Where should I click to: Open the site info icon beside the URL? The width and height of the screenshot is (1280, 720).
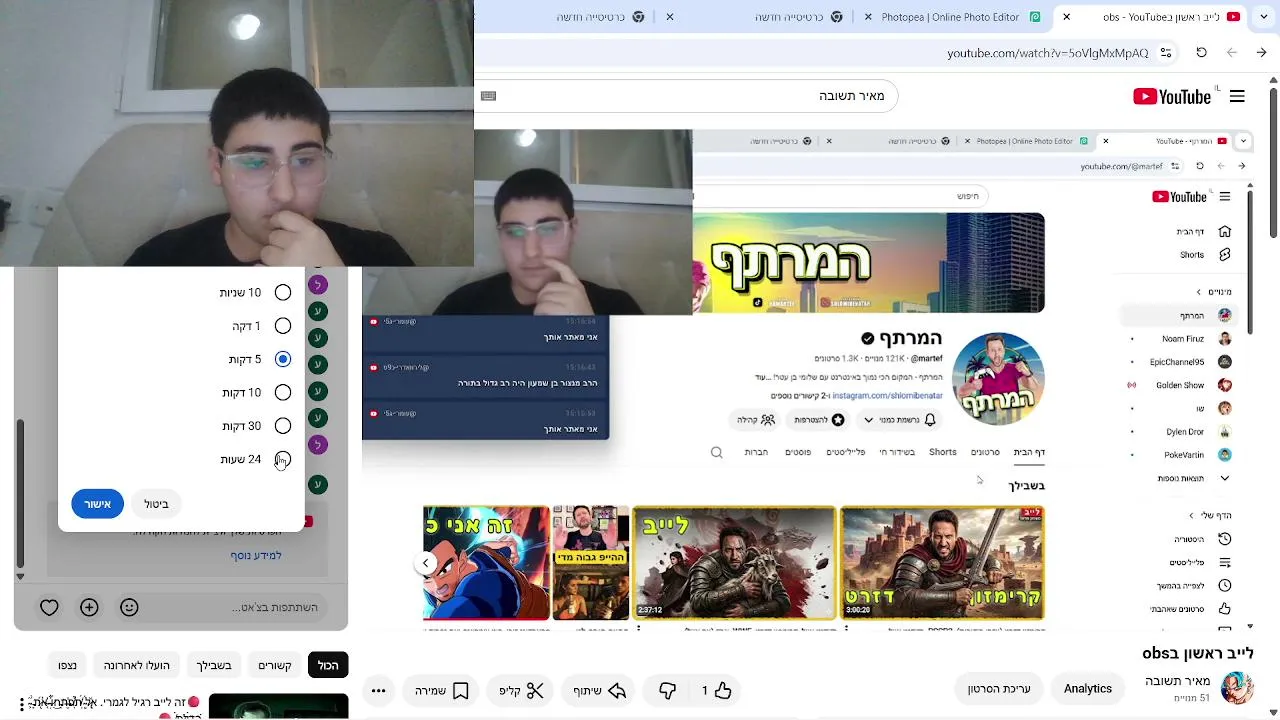[x=1166, y=53]
